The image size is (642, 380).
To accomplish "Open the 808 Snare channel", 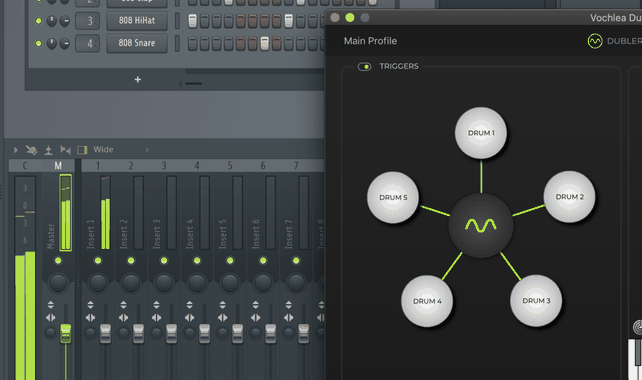I will (137, 43).
